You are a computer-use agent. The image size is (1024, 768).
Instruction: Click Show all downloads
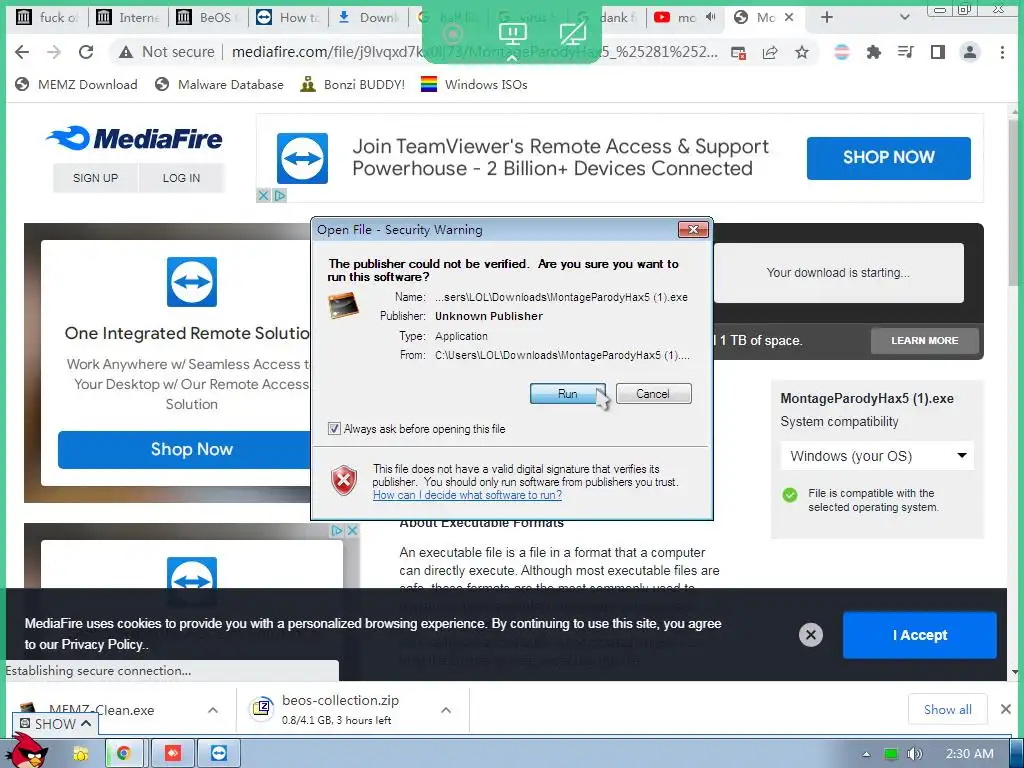click(x=948, y=709)
